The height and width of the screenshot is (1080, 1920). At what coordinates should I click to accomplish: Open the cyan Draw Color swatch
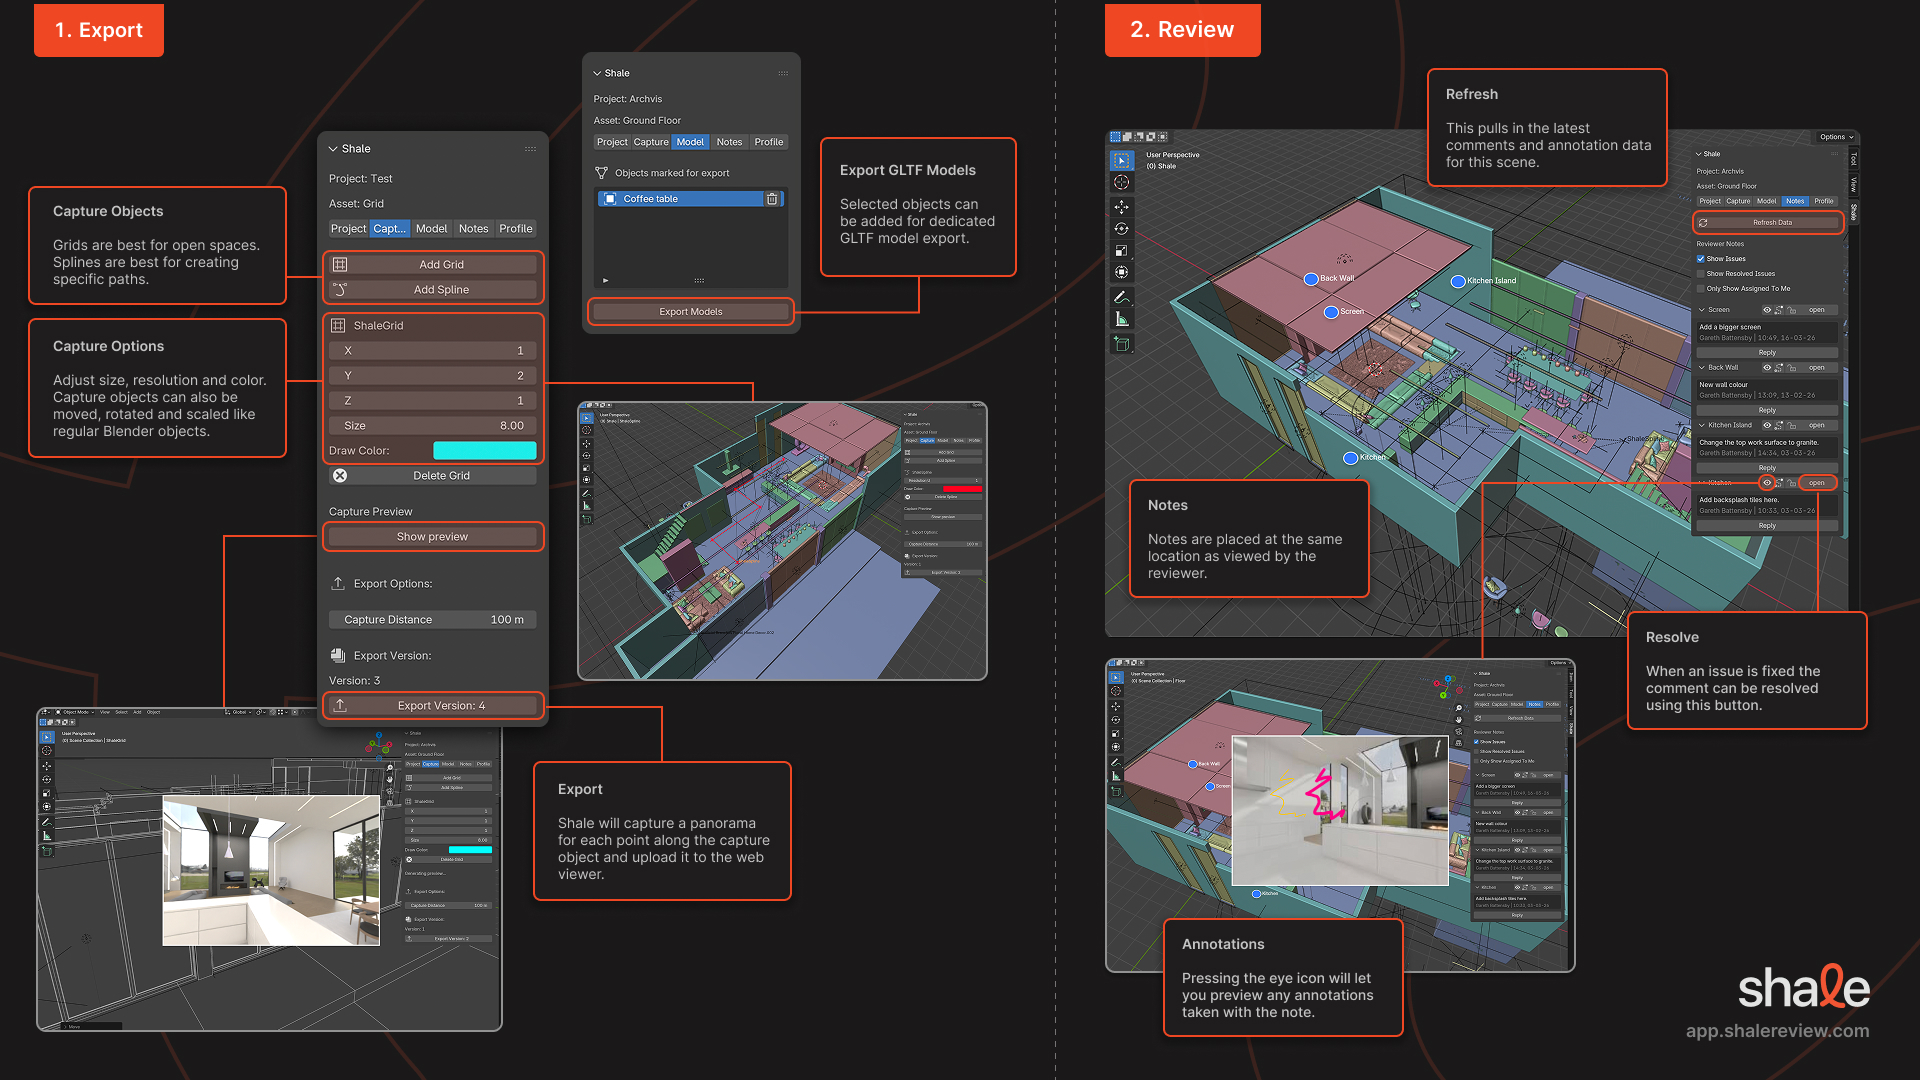click(x=484, y=451)
